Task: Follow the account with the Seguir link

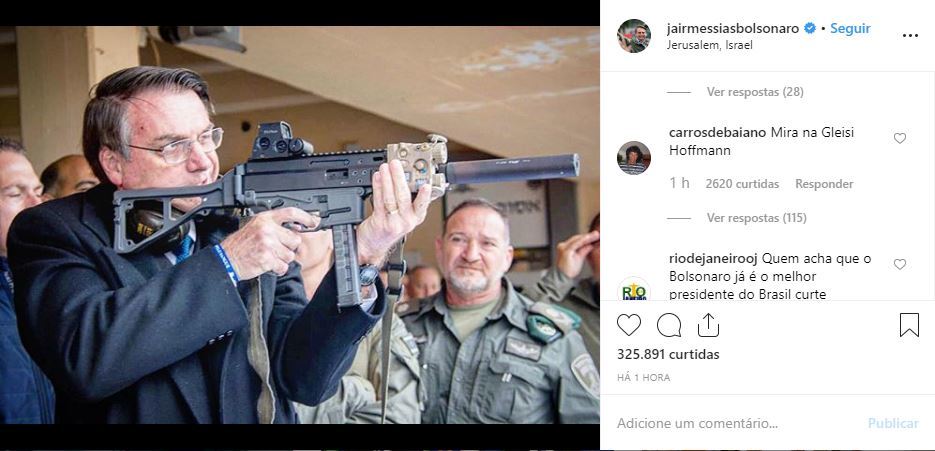Action: pyautogui.click(x=850, y=28)
